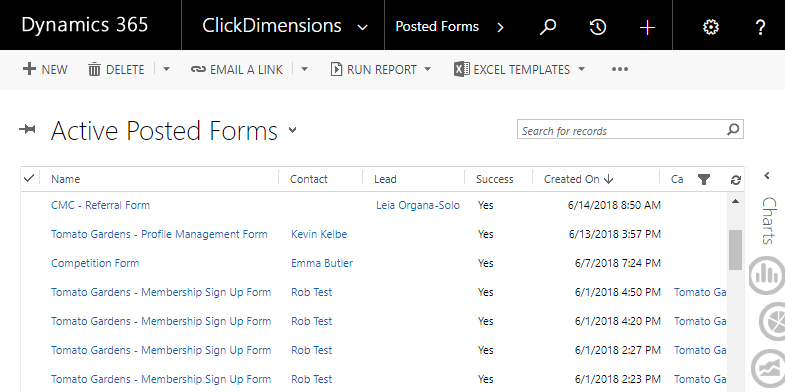This screenshot has width=785, height=392.
Task: Sort by the Contact column header
Action: point(309,179)
